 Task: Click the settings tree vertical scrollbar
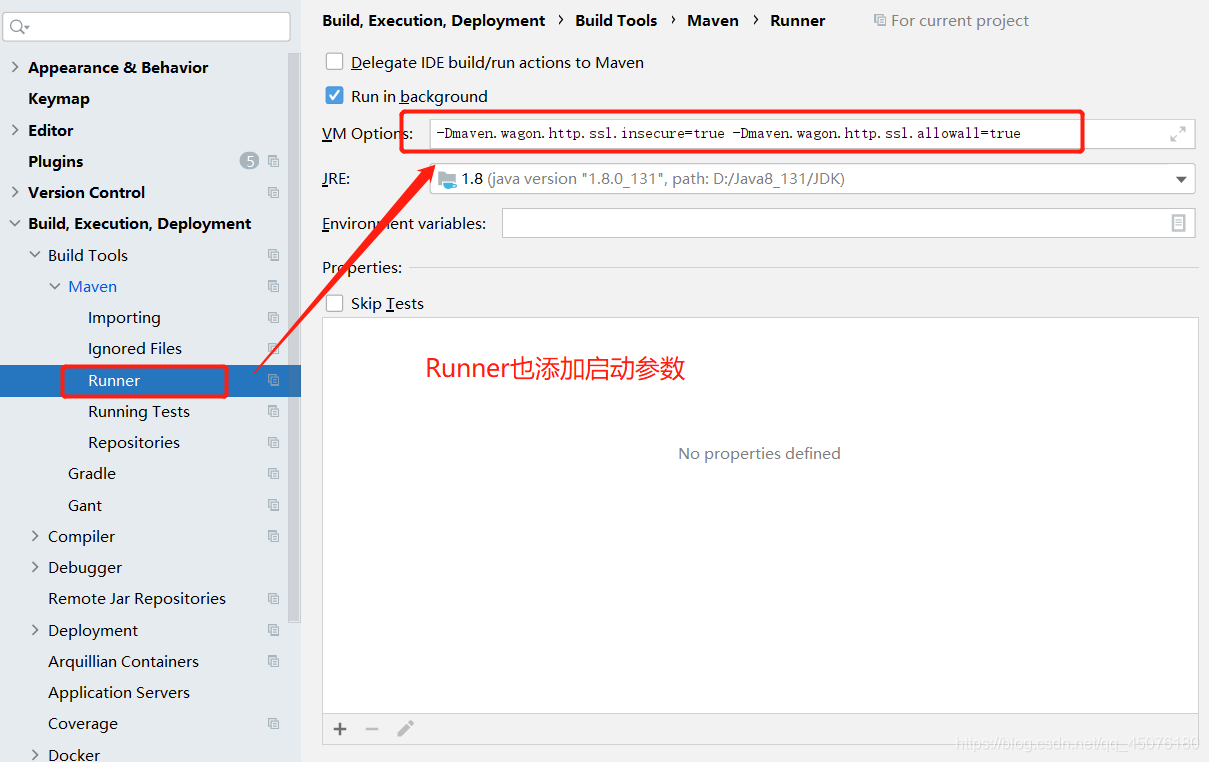294,339
